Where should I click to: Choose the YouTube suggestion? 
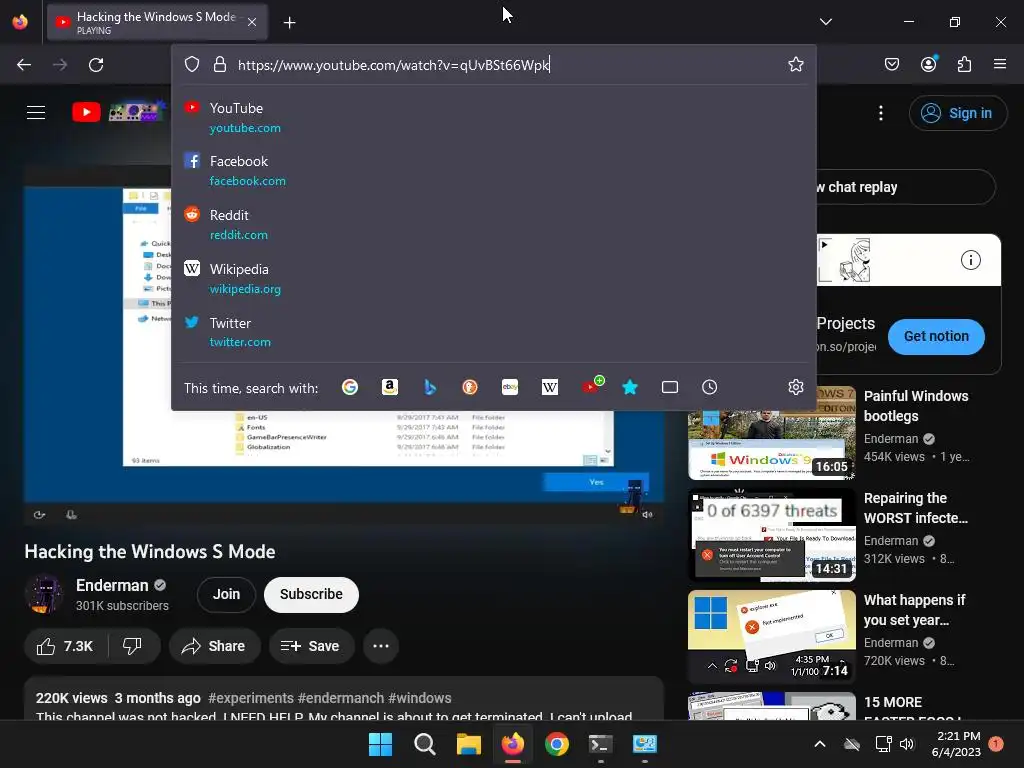(493, 118)
